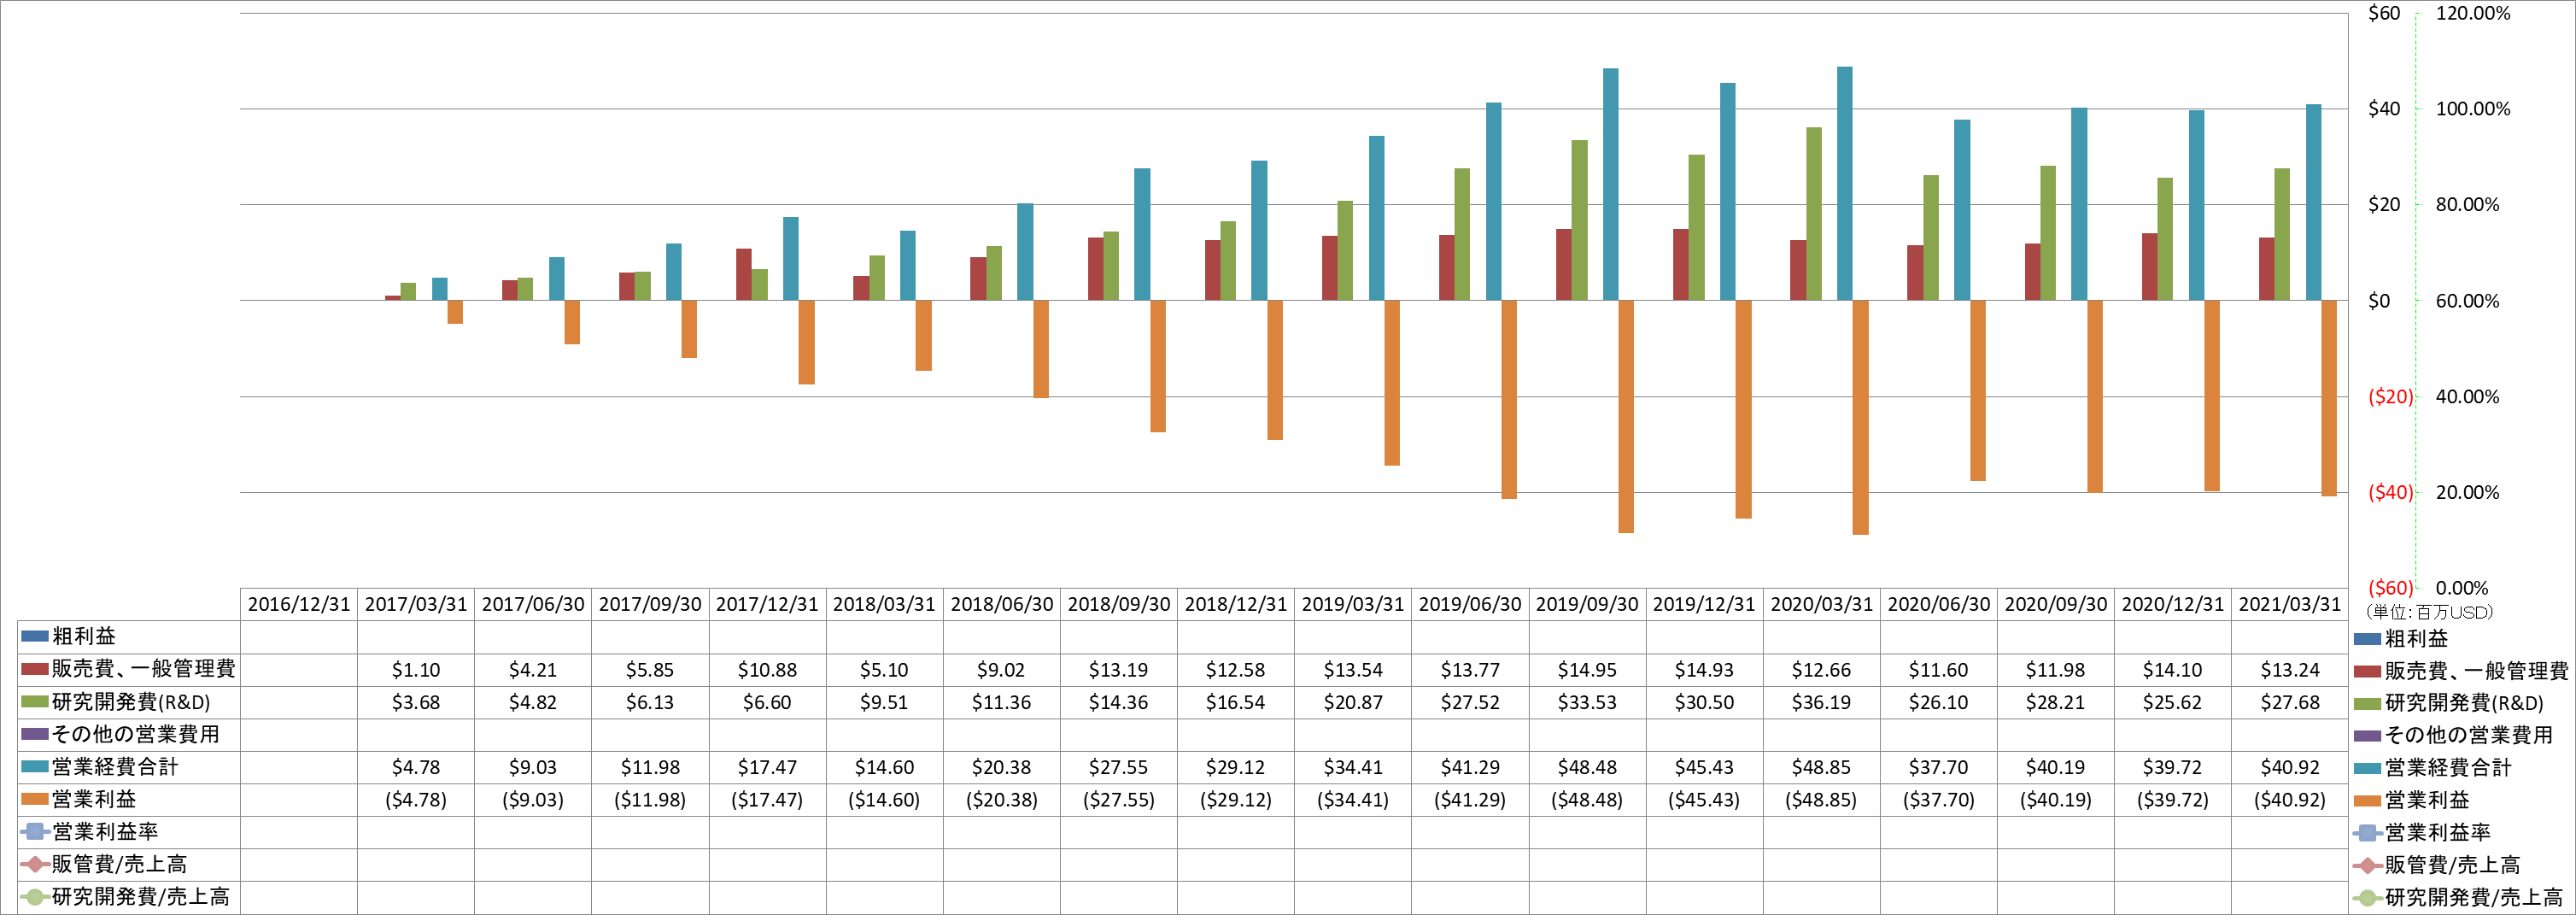Viewport: 2576px width, 915px height.
Task: Click 営業経費合計 row label in data table
Action: (115, 766)
